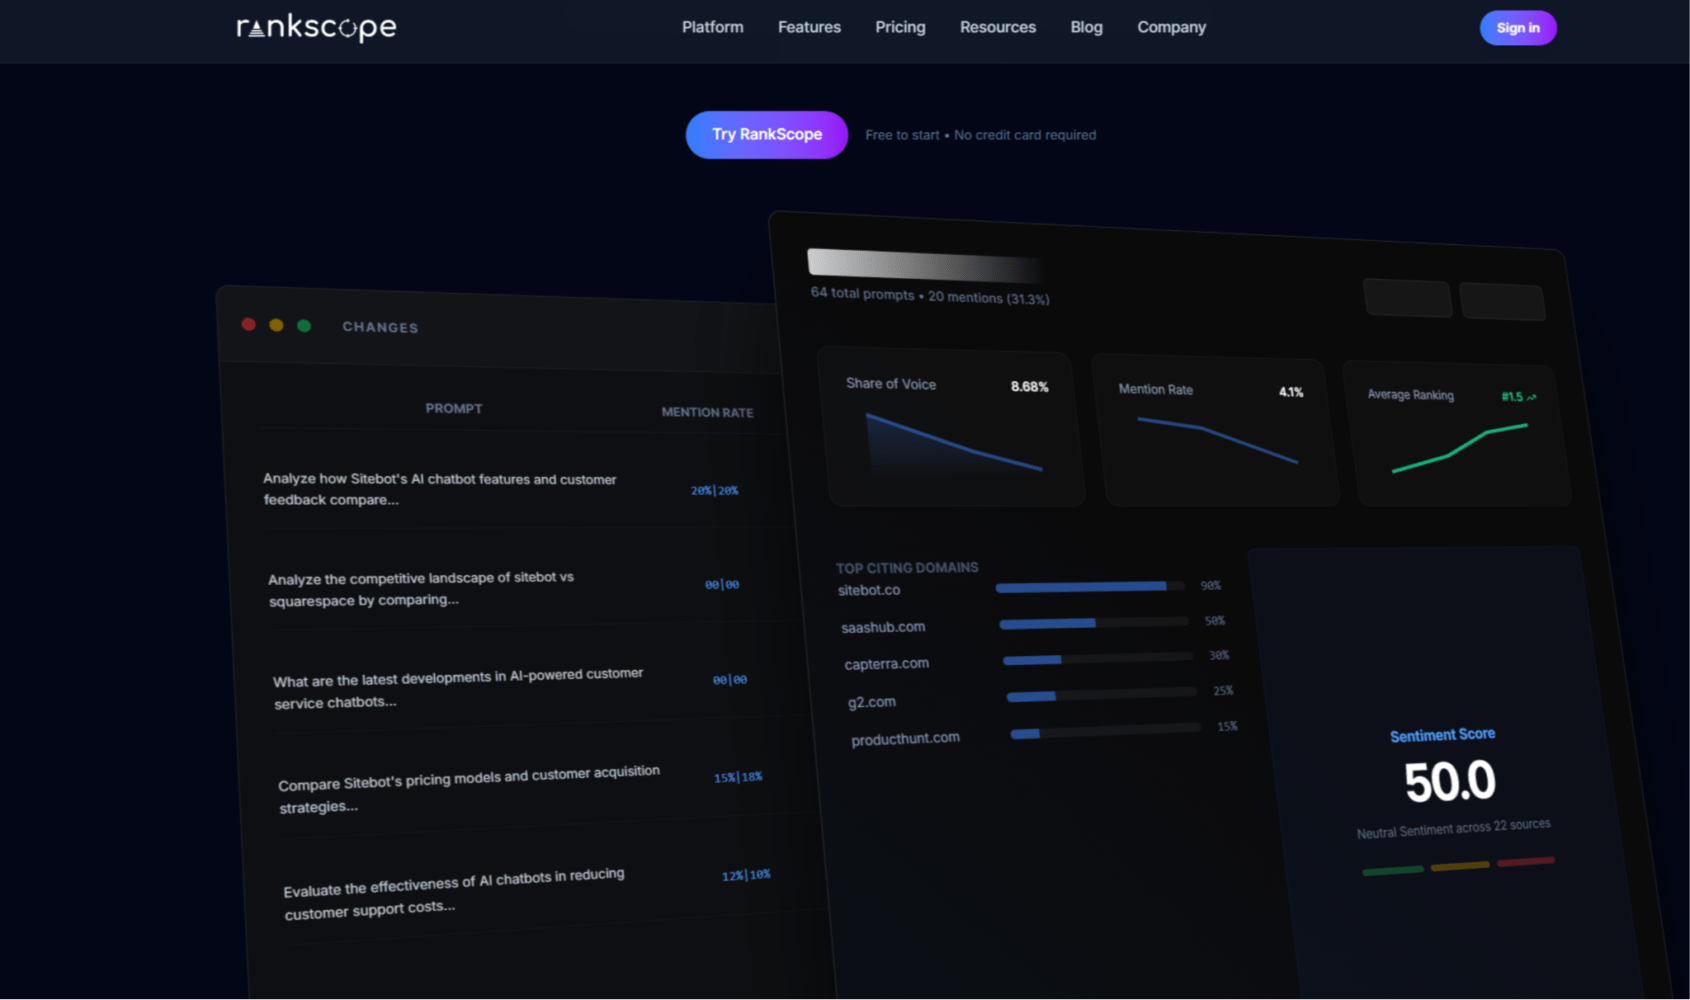Visit the Blog link
Viewport: 1690px width, 1000px height.
pyautogui.click(x=1086, y=27)
